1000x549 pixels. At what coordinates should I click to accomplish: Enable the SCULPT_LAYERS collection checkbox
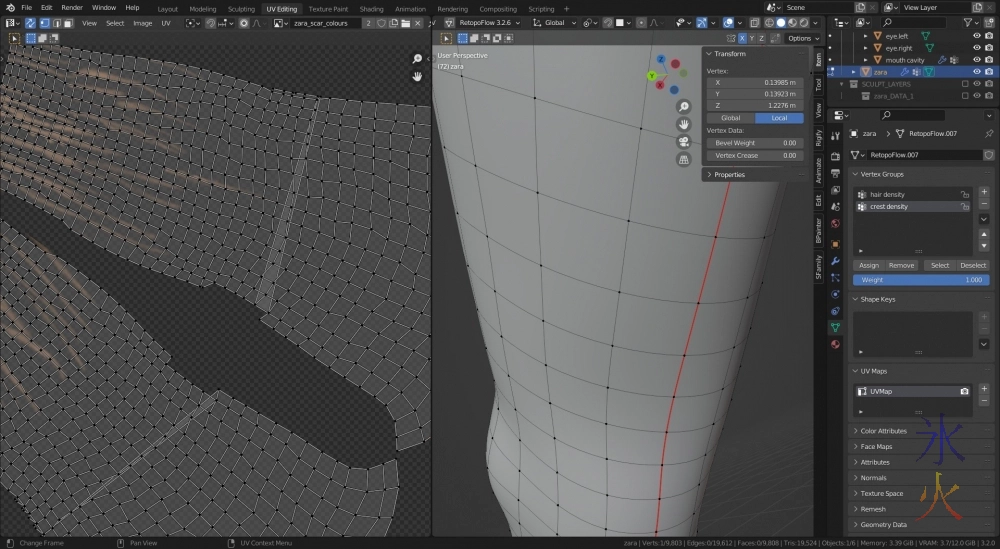point(965,84)
